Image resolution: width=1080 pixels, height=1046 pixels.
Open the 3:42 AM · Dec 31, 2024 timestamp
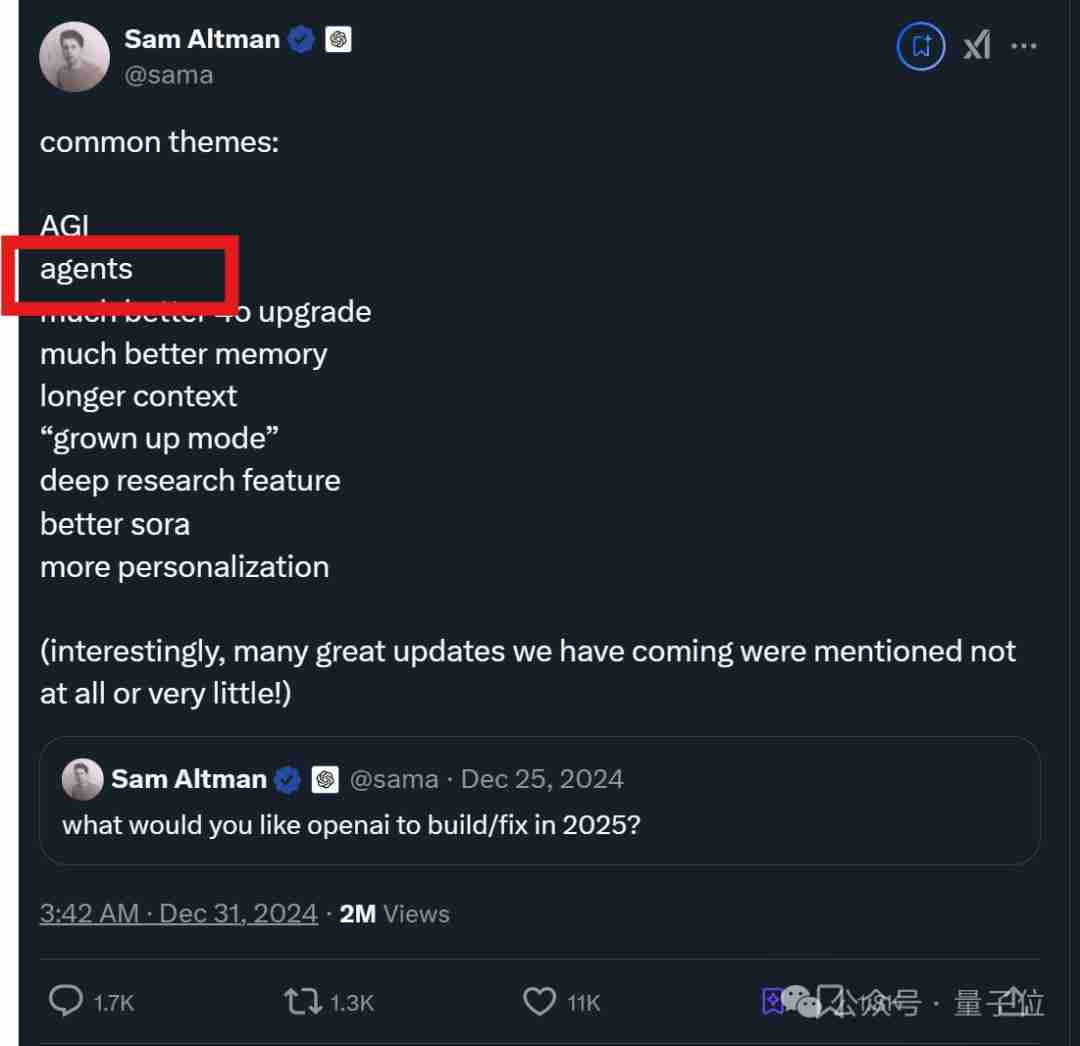pyautogui.click(x=178, y=913)
